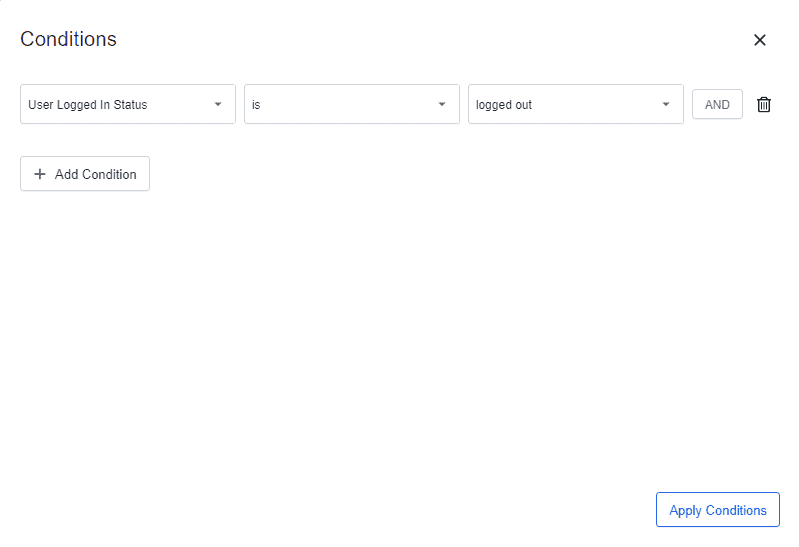
Task: Click the 'AND' label text
Action: 717,105
